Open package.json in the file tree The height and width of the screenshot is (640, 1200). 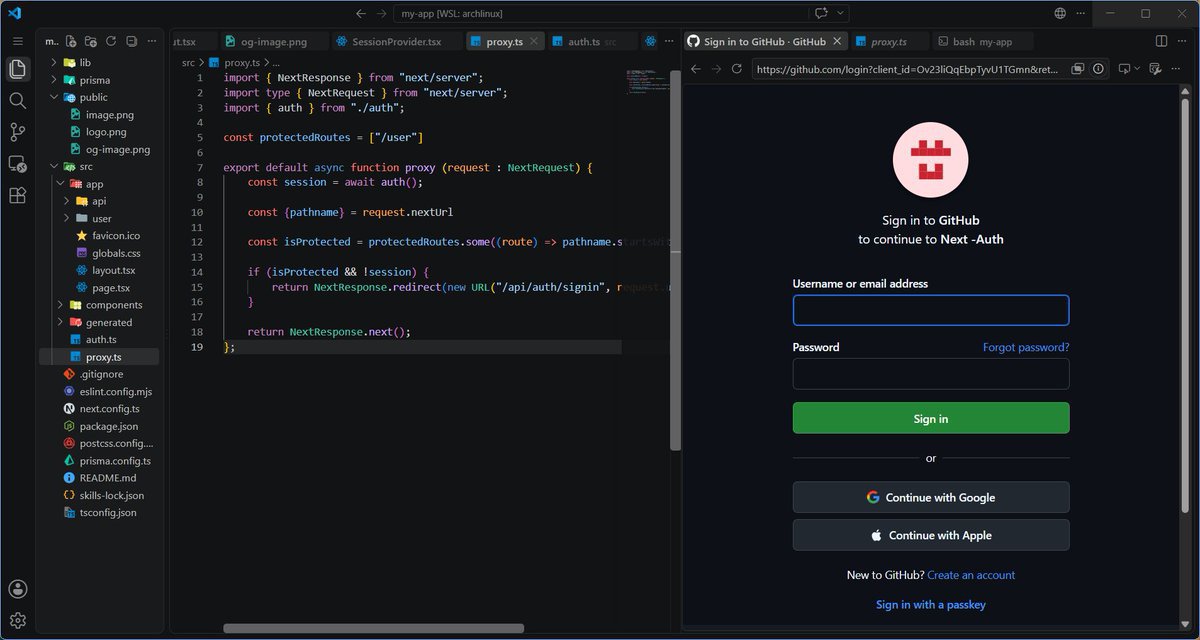(x=108, y=426)
